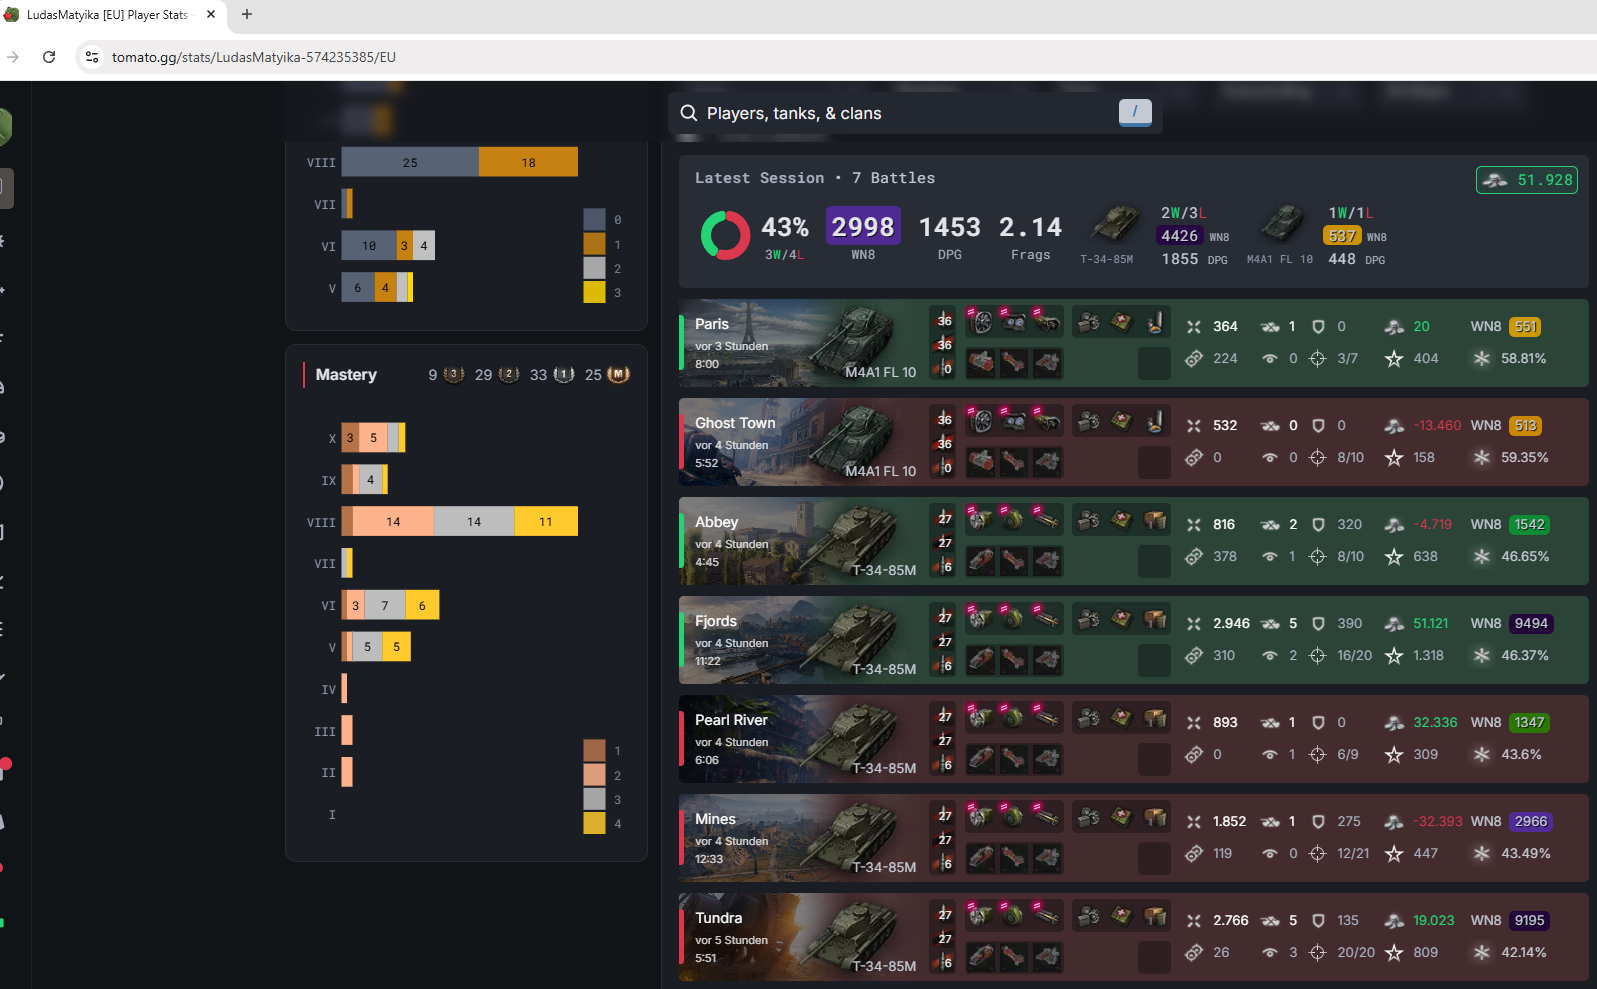Open the Mines battle entry
The height and width of the screenshot is (989, 1597).
(x=1133, y=838)
